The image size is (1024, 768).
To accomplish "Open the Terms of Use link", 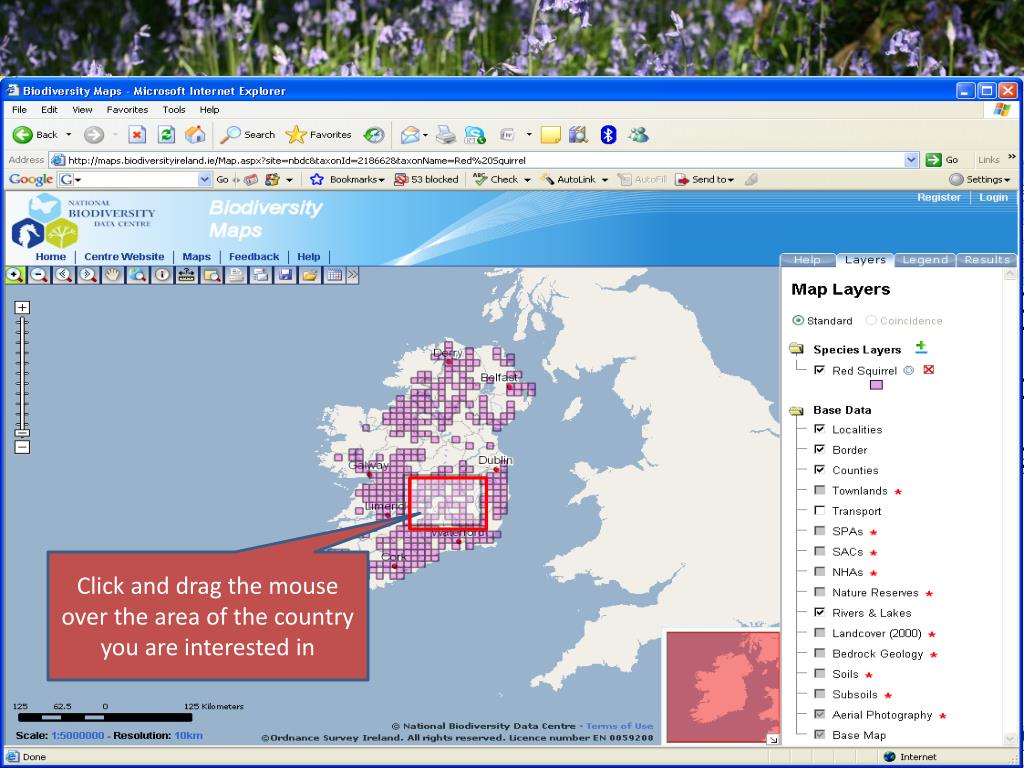I will click(x=619, y=726).
